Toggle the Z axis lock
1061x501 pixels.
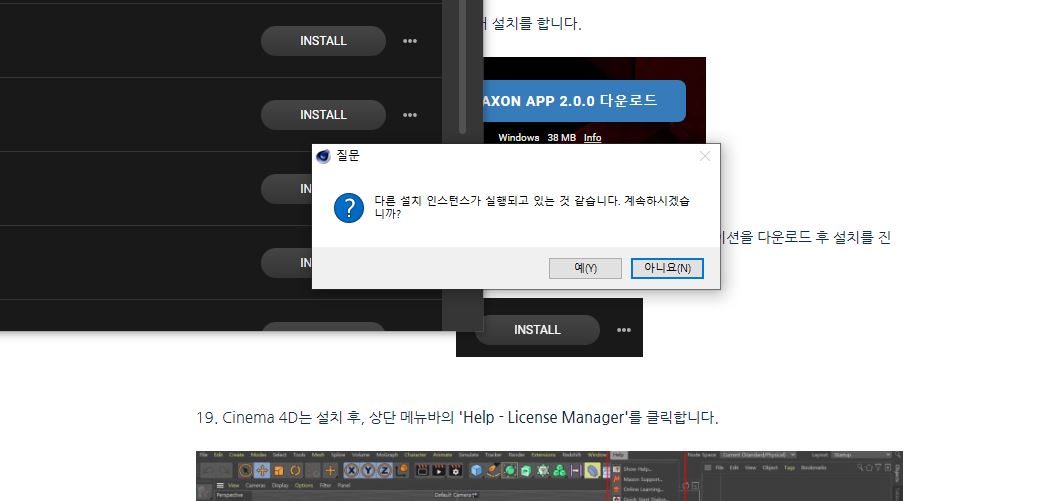384,470
